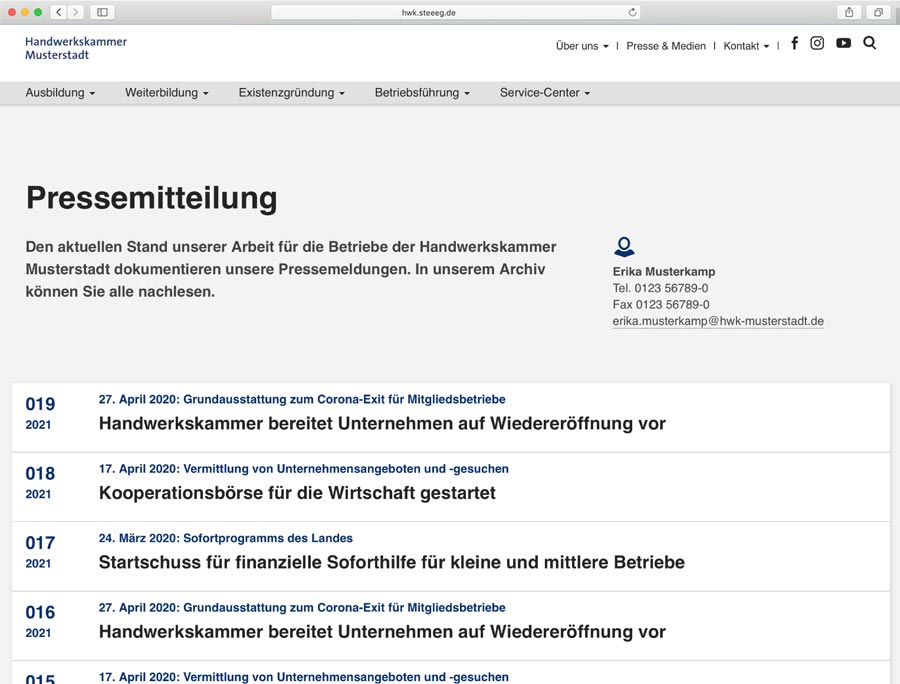Viewport: 900px width, 684px height.
Task: Open the Existenzgründung dropdown
Action: [291, 93]
